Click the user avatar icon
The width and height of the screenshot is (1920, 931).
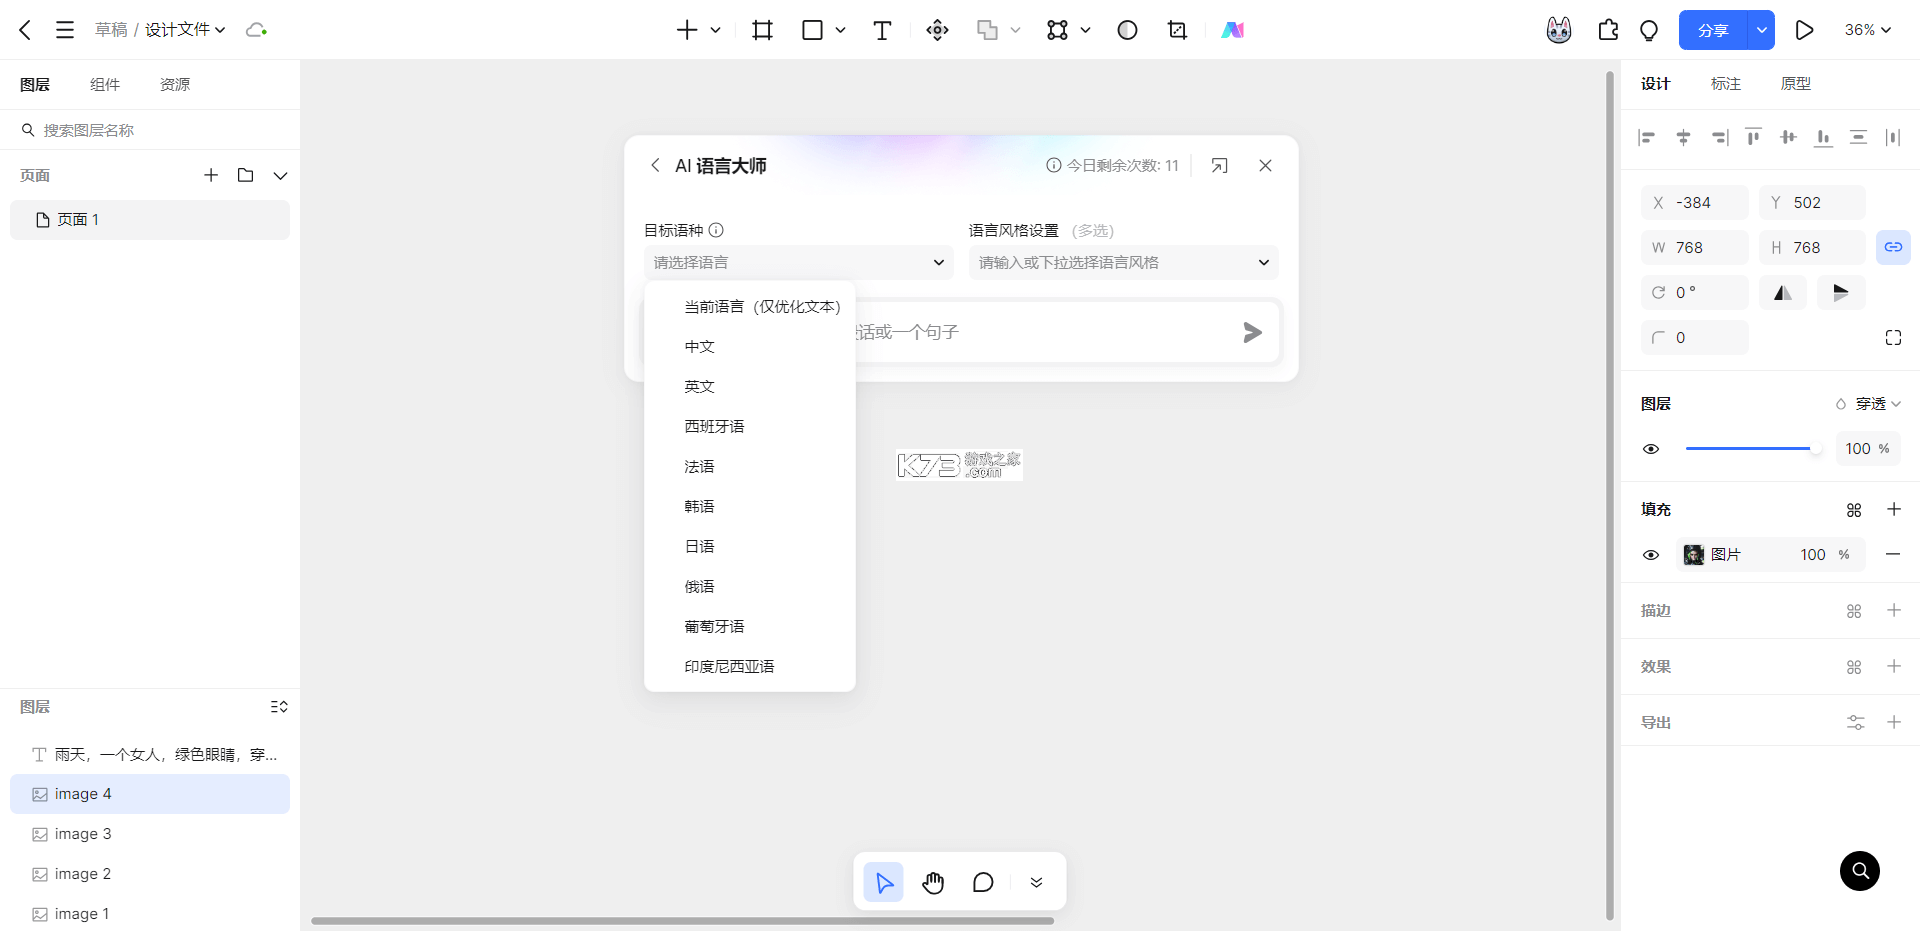1559,30
